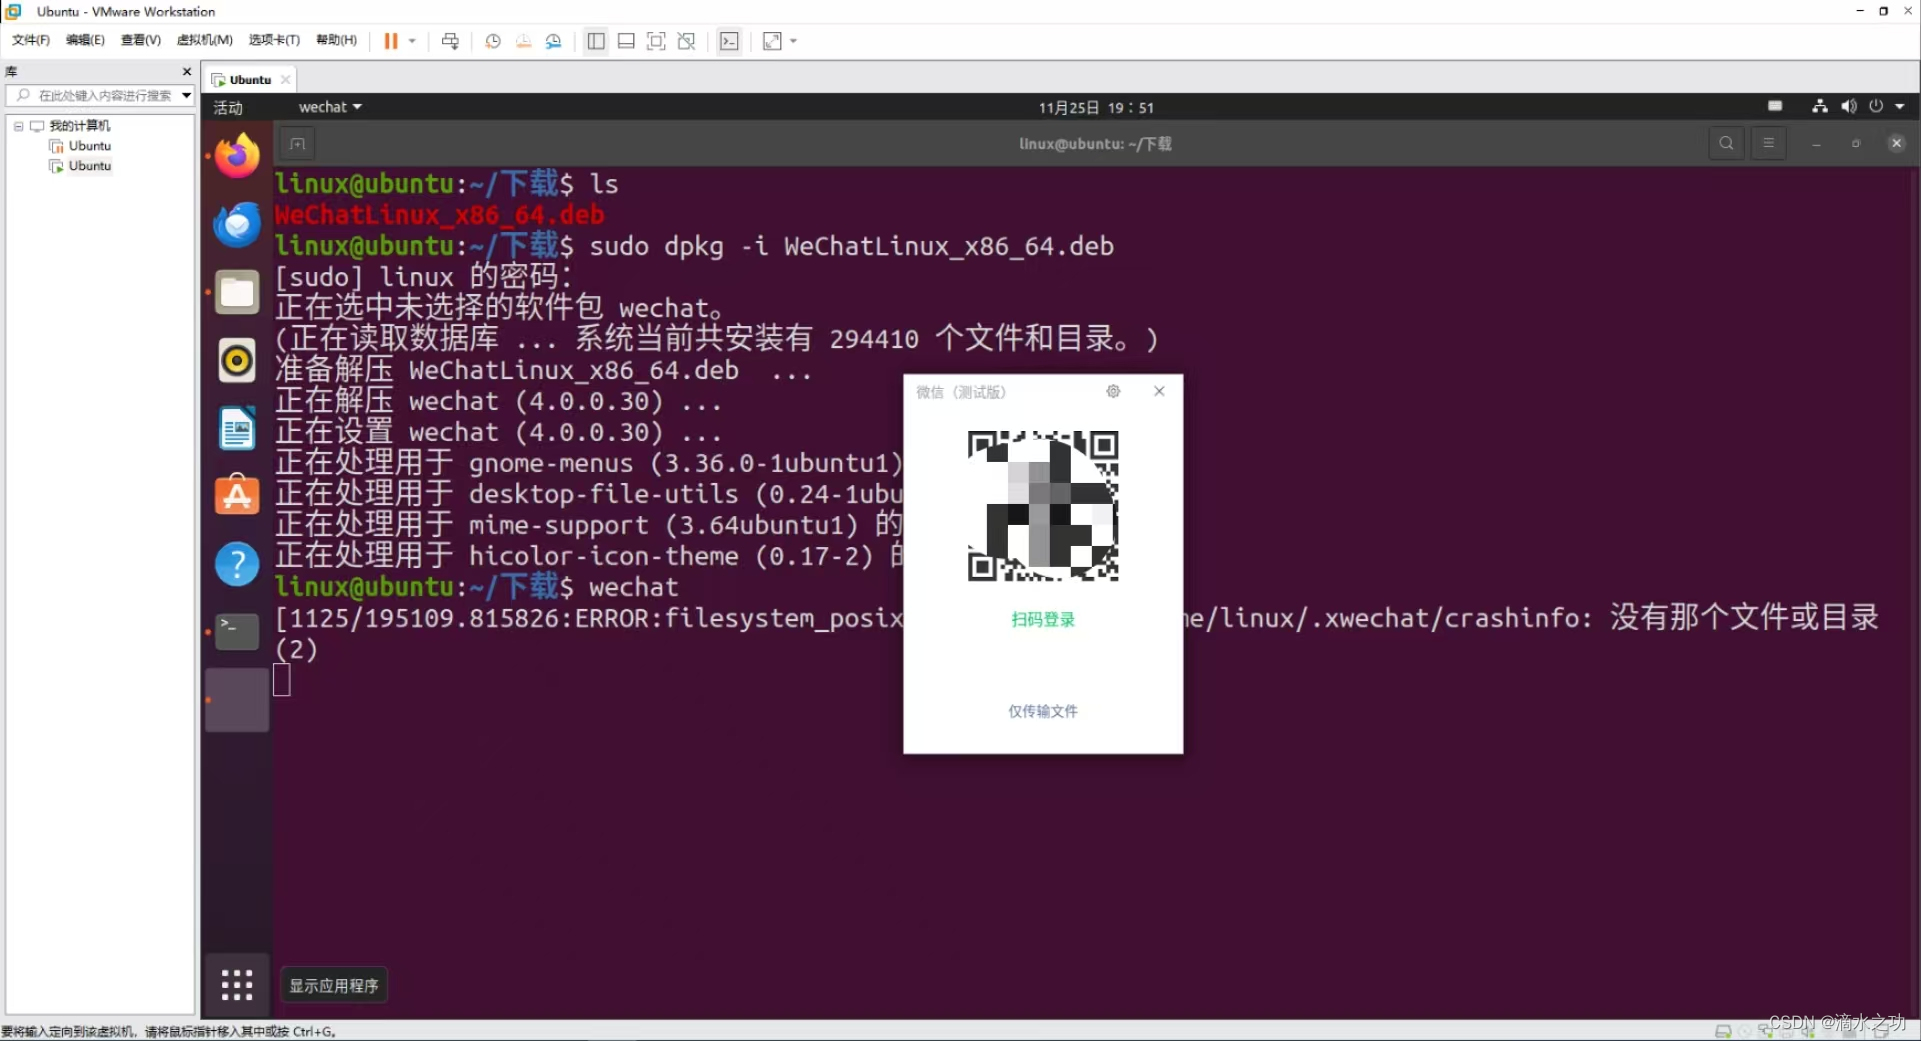The height and width of the screenshot is (1041, 1921).
Task: Minimize the terminal window
Action: (1816, 144)
